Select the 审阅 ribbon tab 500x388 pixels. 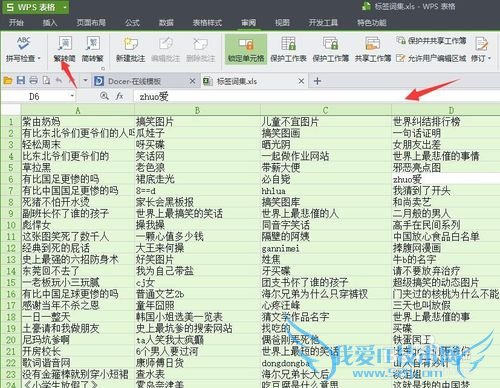tap(249, 23)
